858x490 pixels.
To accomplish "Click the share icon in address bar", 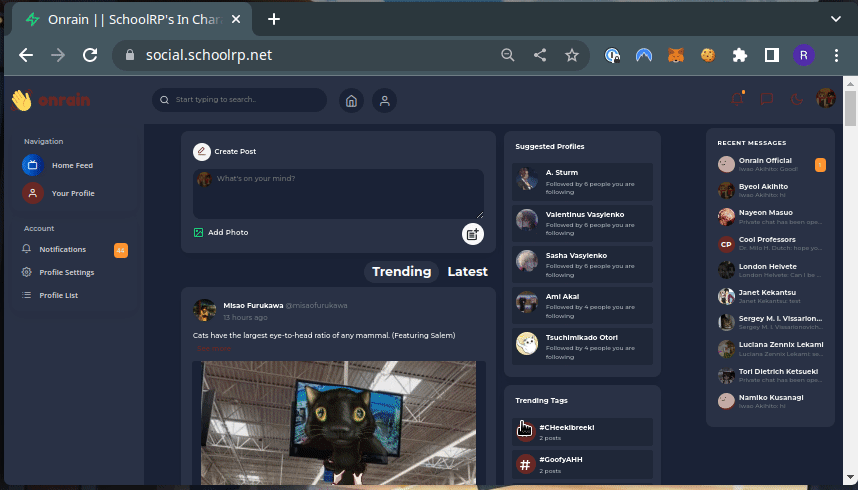I will pyautogui.click(x=540, y=55).
